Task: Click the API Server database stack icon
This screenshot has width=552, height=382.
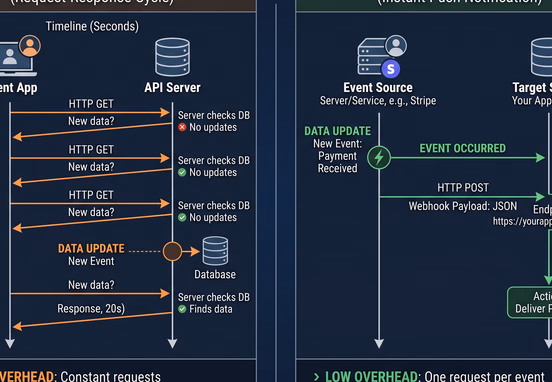Action: coord(172,57)
